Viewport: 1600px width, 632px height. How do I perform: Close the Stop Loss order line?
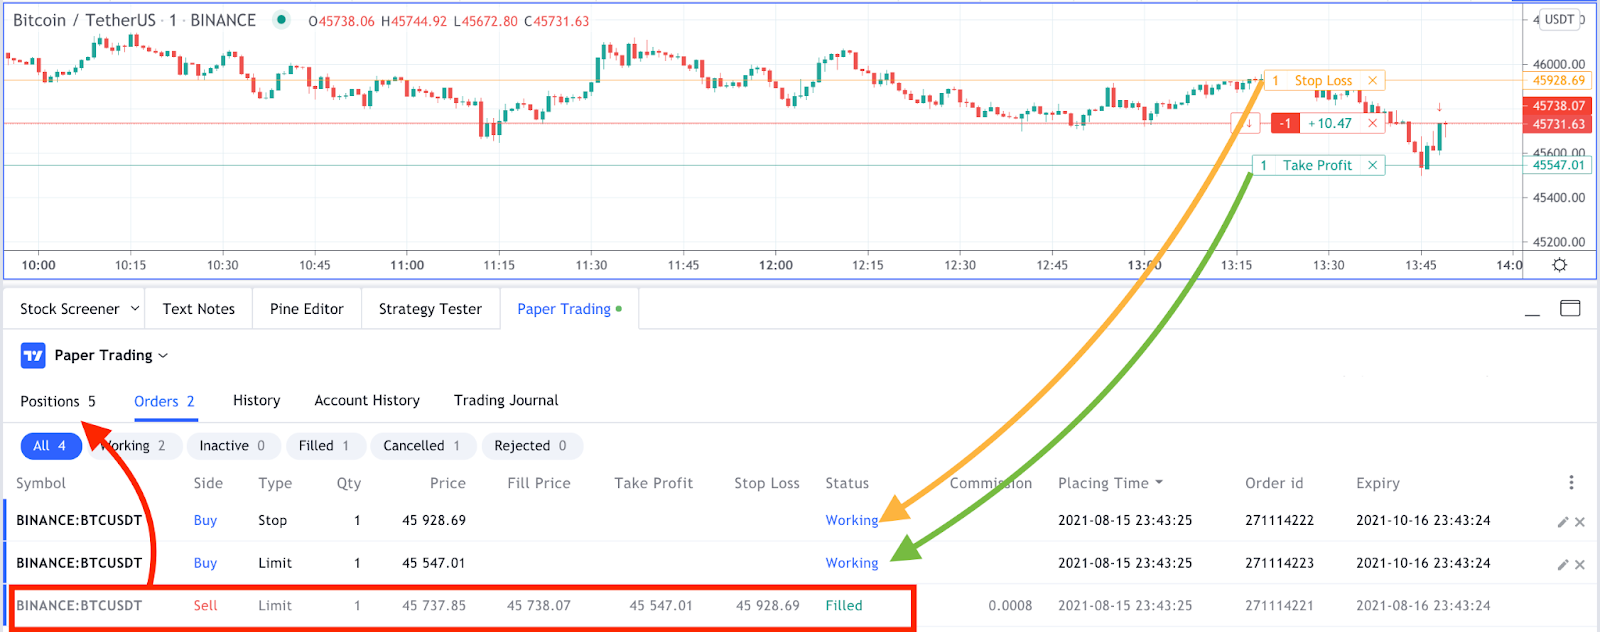[x=1373, y=81]
